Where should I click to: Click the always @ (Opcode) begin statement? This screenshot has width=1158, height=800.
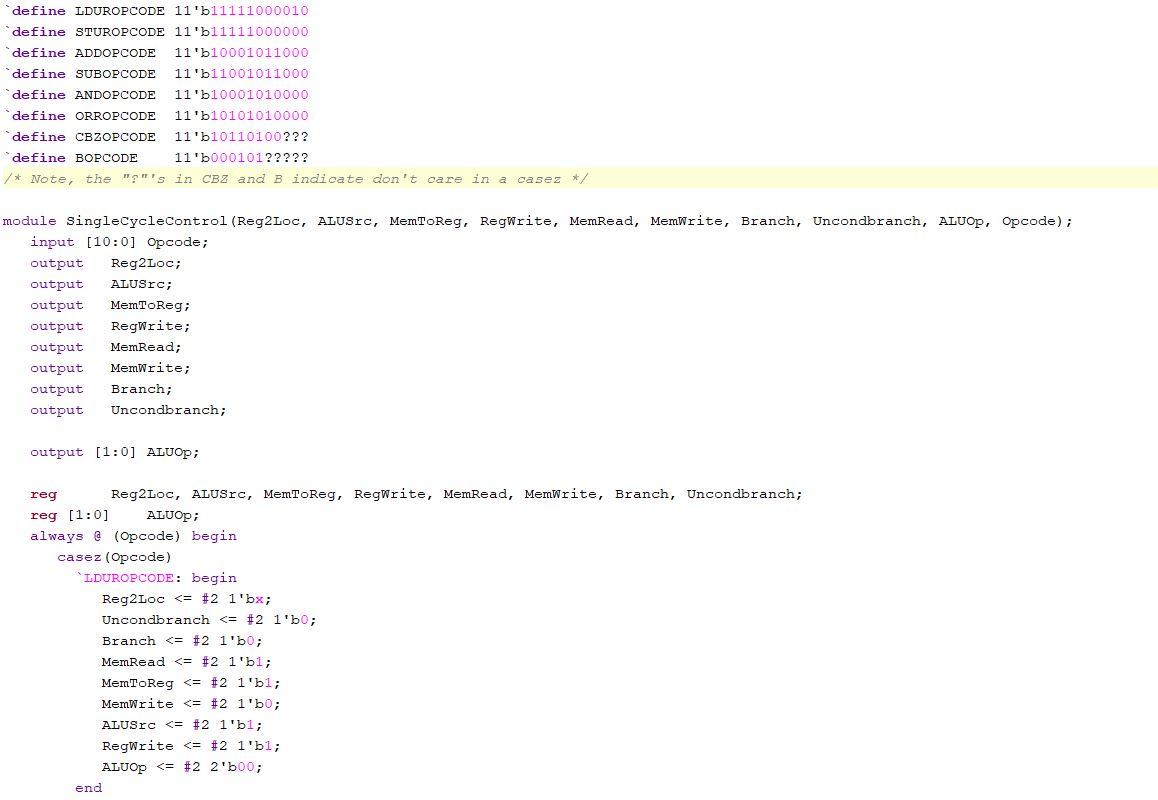[133, 536]
